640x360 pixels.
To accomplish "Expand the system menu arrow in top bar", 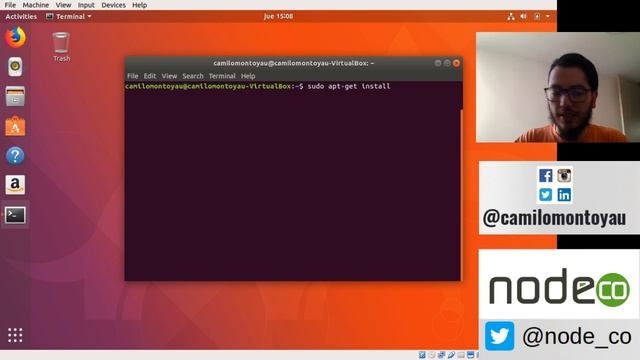I will (x=548, y=16).
